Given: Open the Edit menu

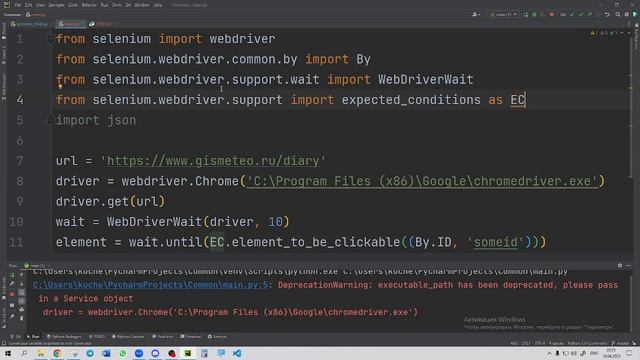Looking at the screenshot, I should [28, 5].
